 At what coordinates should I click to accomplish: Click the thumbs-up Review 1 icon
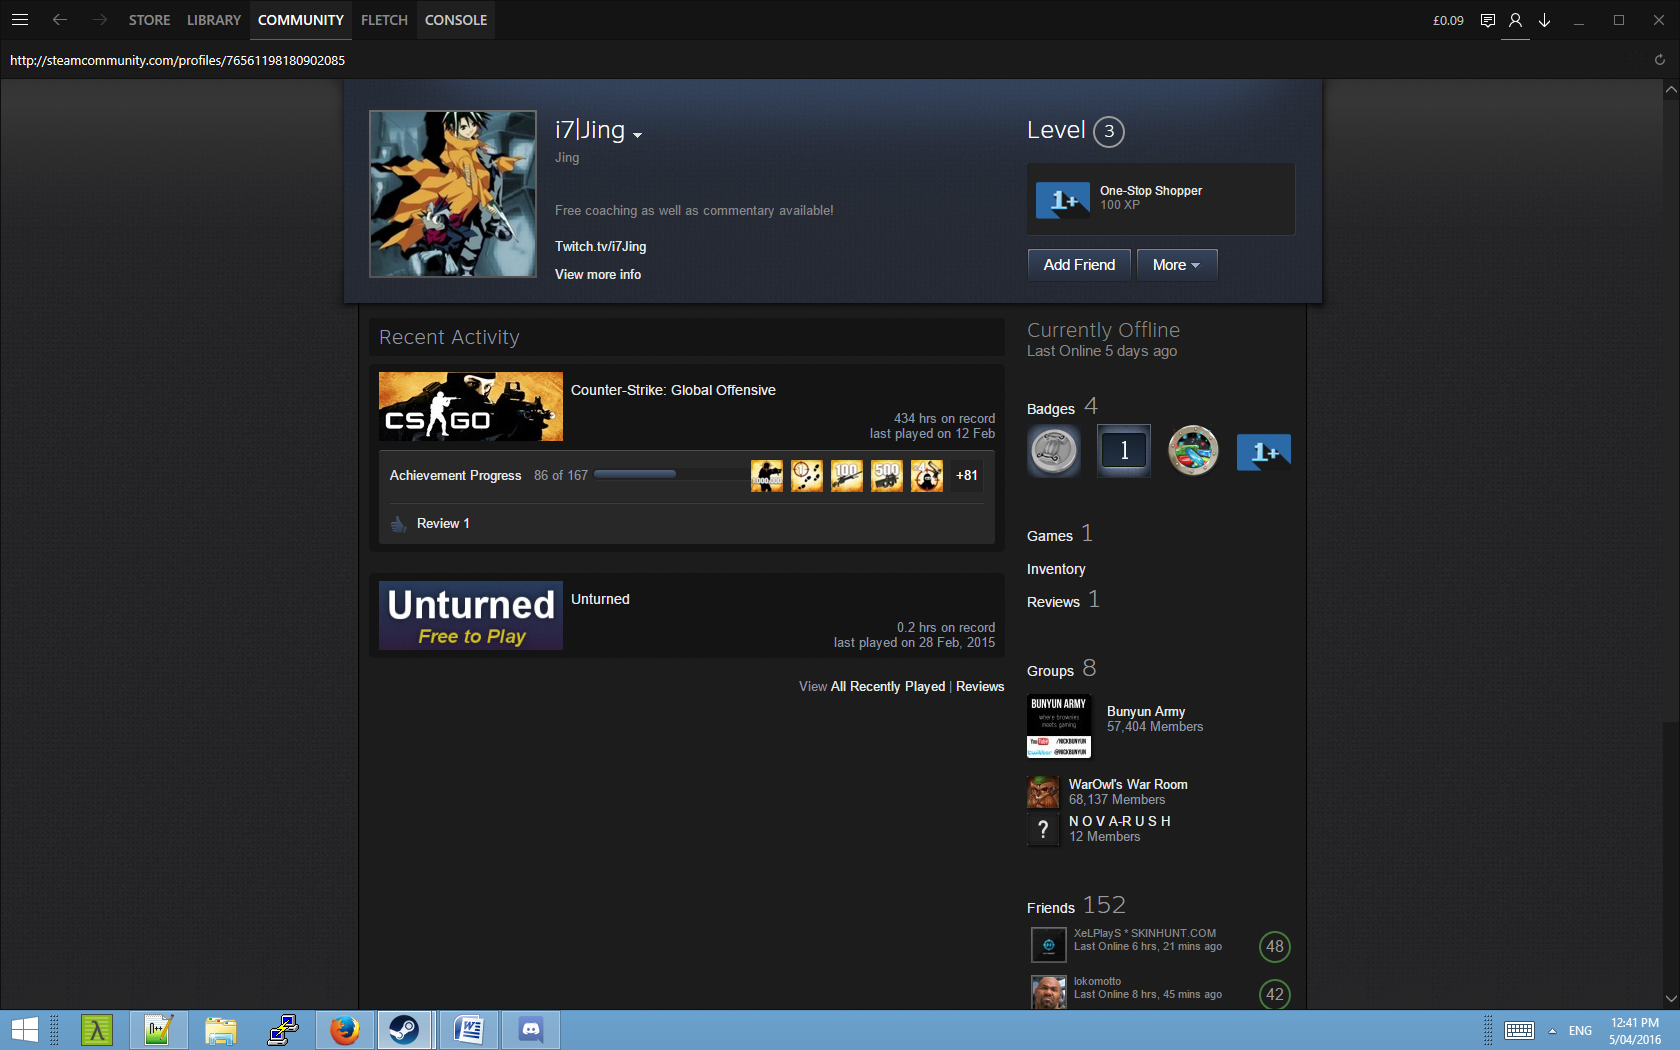pos(399,524)
